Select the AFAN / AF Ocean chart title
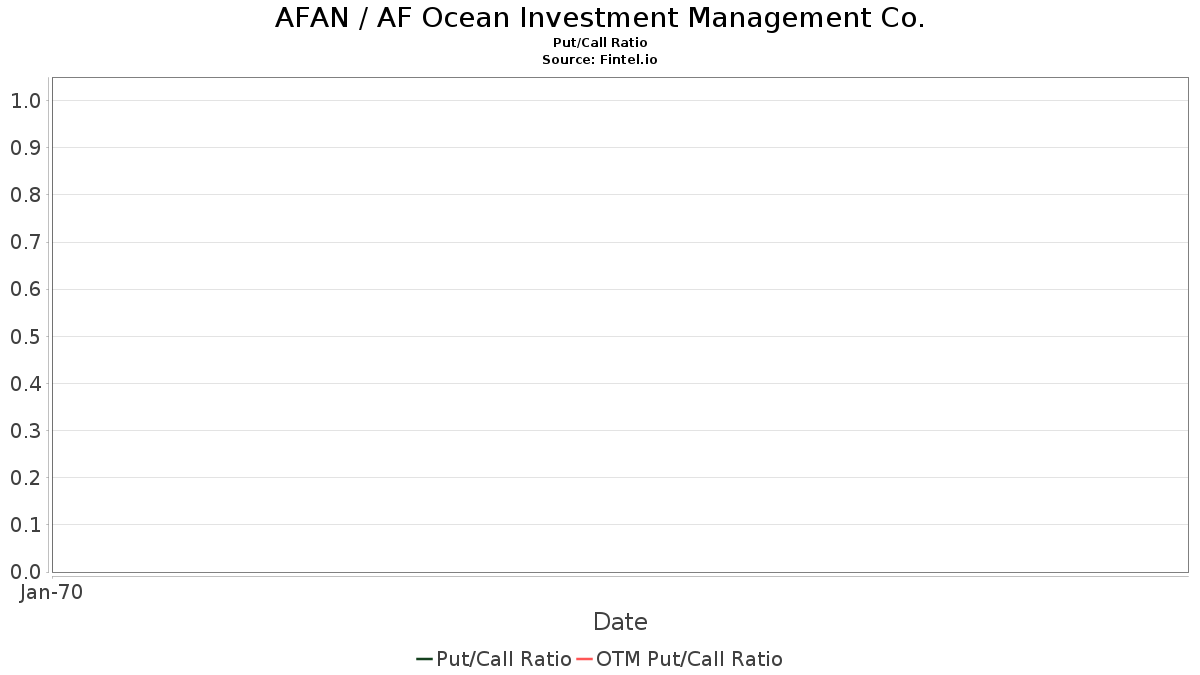 coord(600,18)
